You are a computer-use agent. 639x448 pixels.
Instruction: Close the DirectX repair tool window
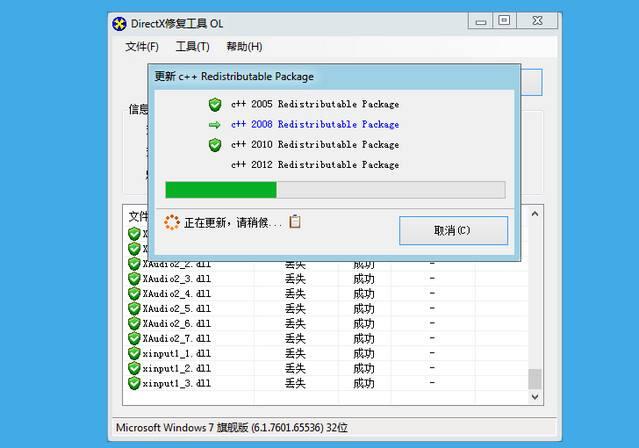coord(538,21)
